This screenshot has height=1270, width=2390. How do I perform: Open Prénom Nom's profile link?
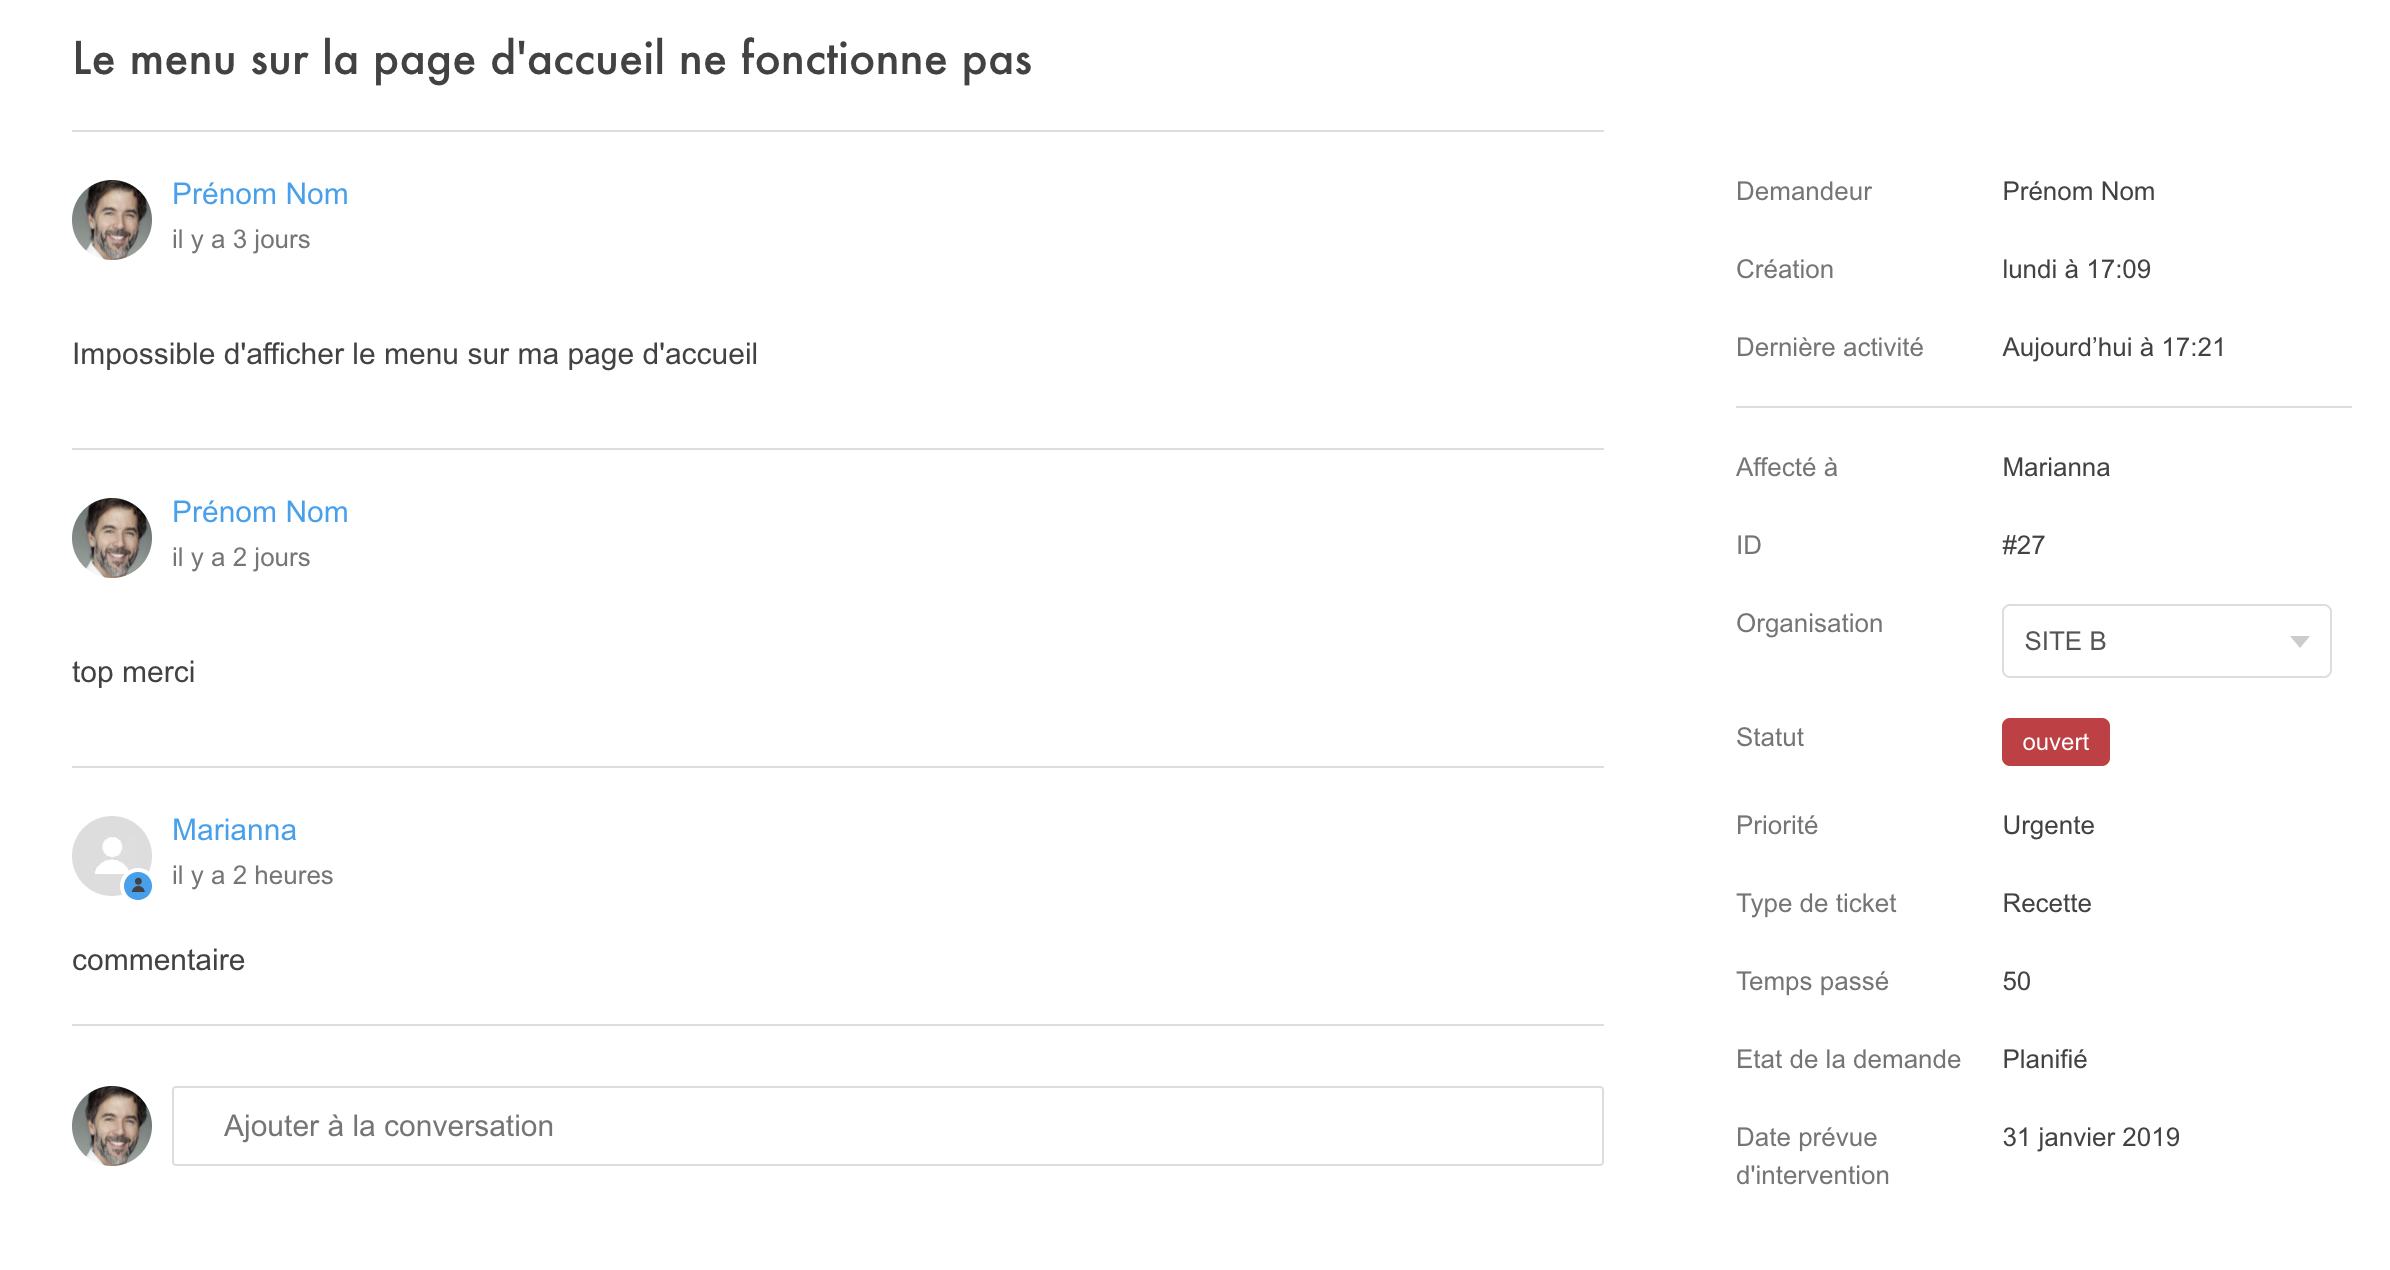[x=260, y=193]
